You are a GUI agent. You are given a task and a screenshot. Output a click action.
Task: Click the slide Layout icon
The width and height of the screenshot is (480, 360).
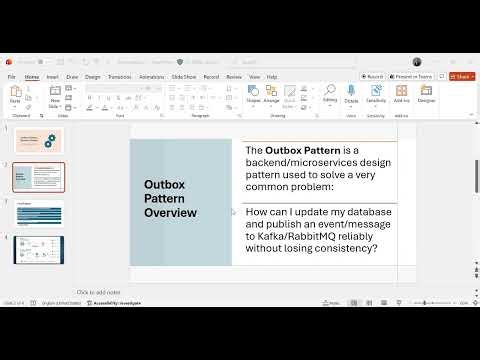pyautogui.click(x=69, y=88)
